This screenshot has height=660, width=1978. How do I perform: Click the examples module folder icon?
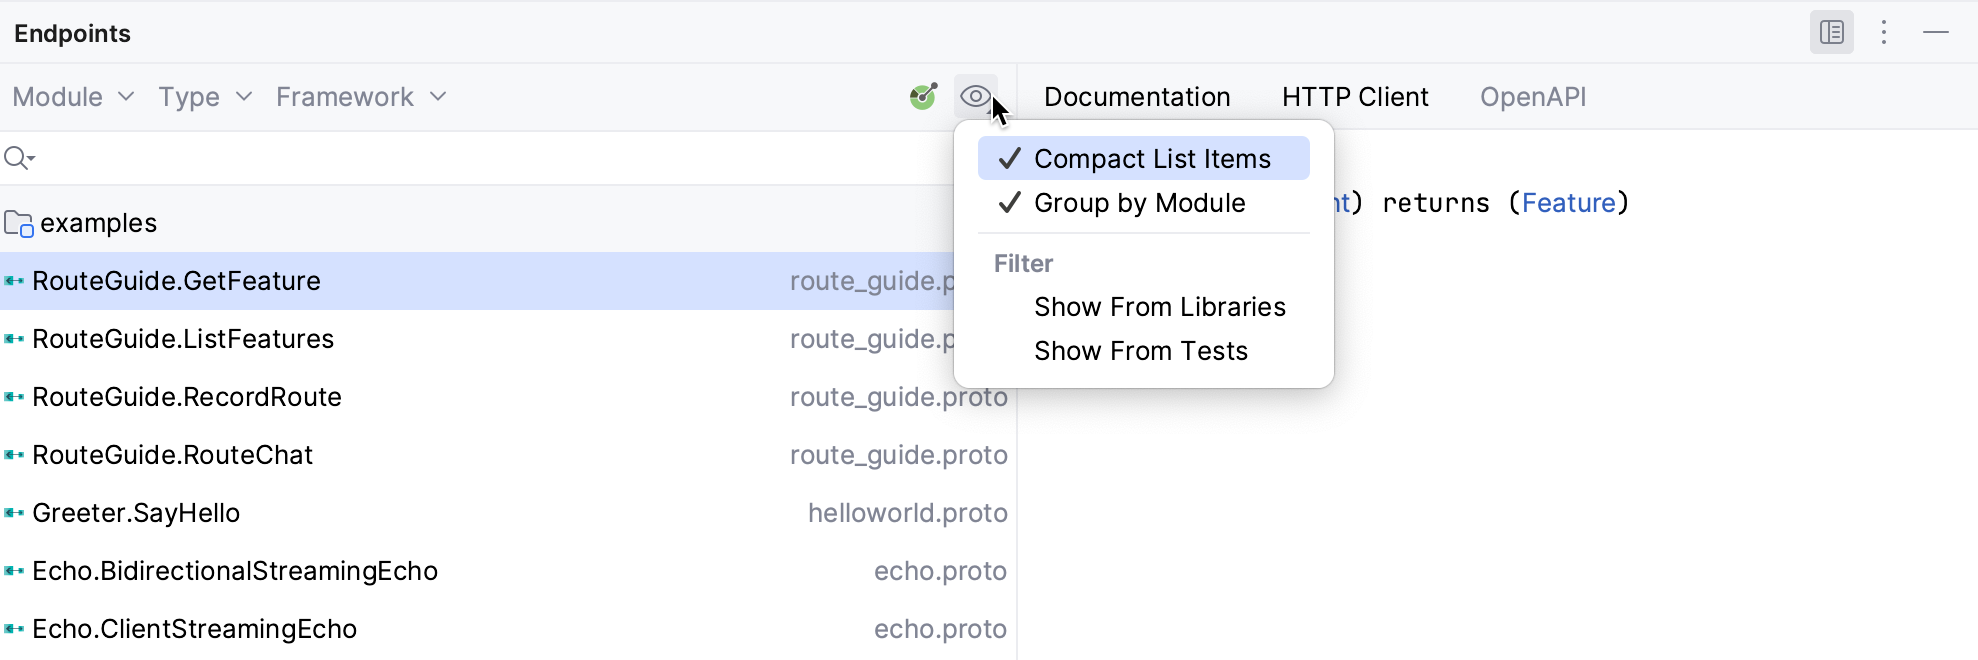[x=18, y=223]
